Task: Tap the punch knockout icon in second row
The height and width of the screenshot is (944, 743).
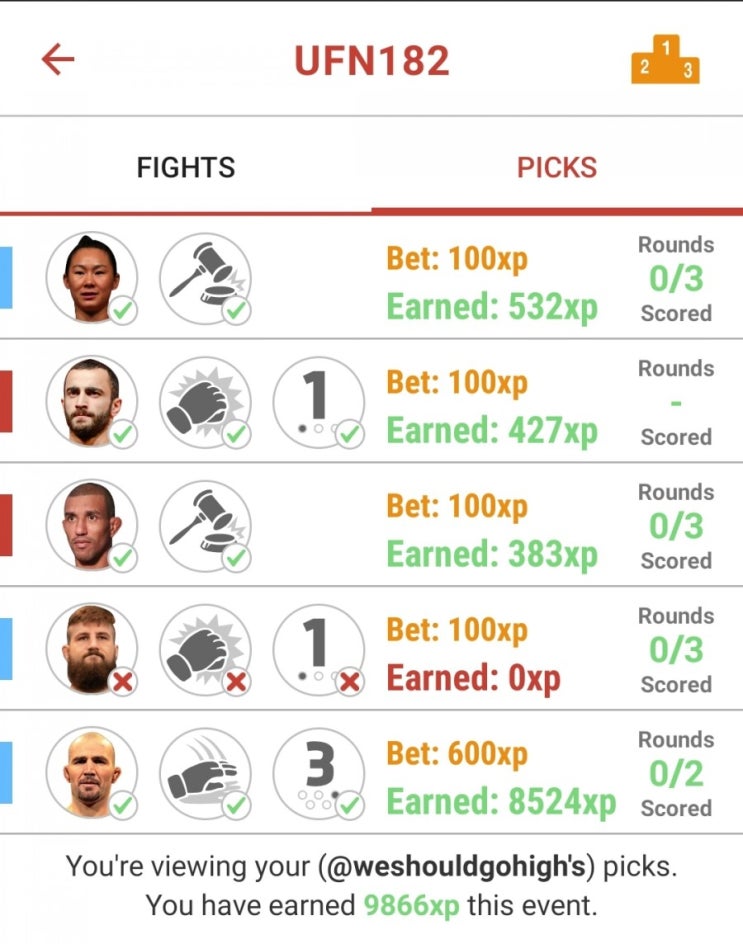Action: coord(205,402)
